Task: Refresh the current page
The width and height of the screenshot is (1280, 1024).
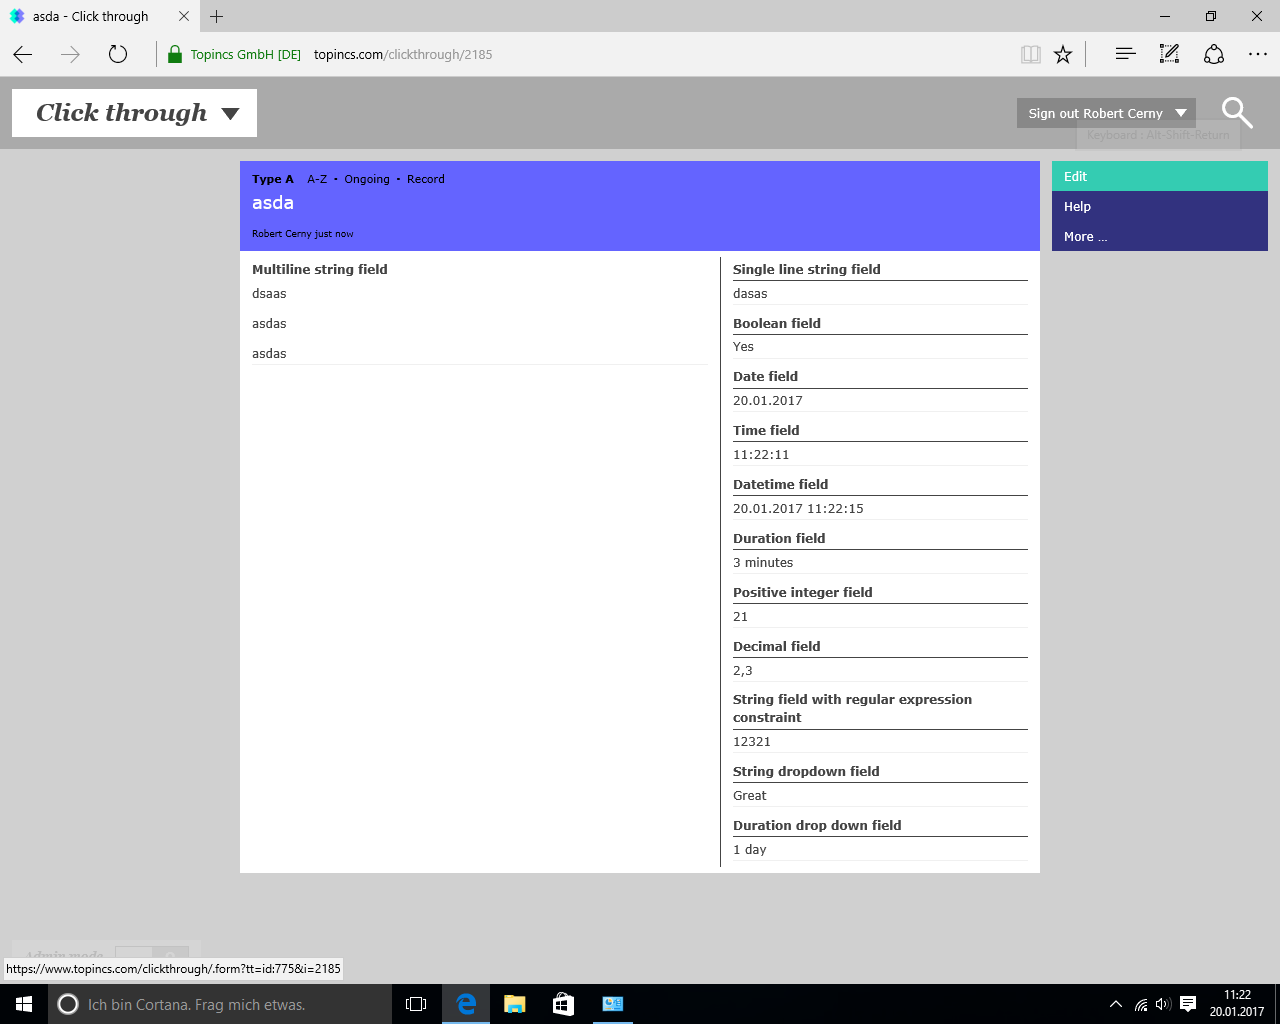Action: (118, 55)
